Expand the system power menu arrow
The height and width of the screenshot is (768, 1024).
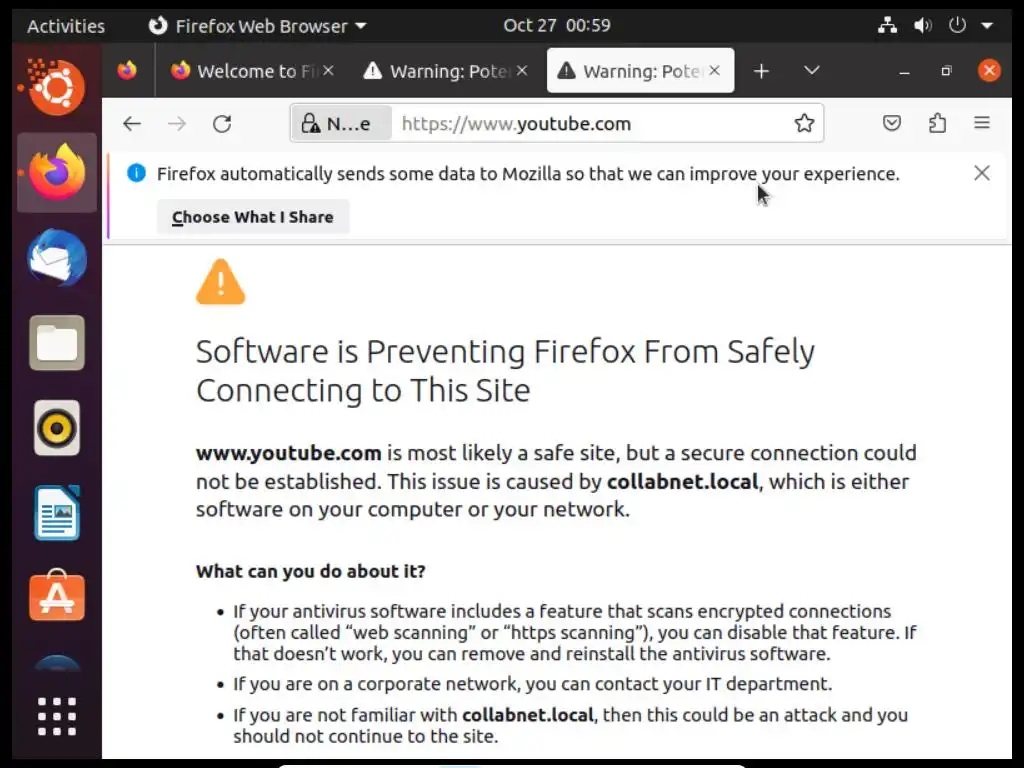[x=987, y=26]
